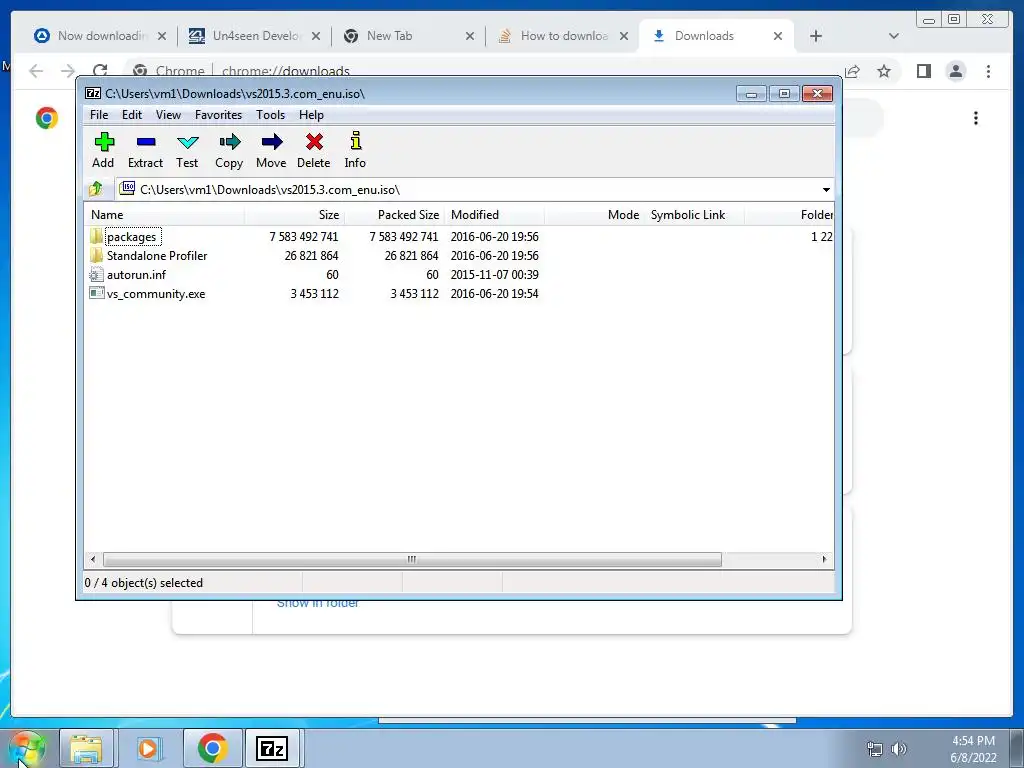Click the Extract toolbar icon
This screenshot has width=1024, height=768.
click(x=146, y=142)
